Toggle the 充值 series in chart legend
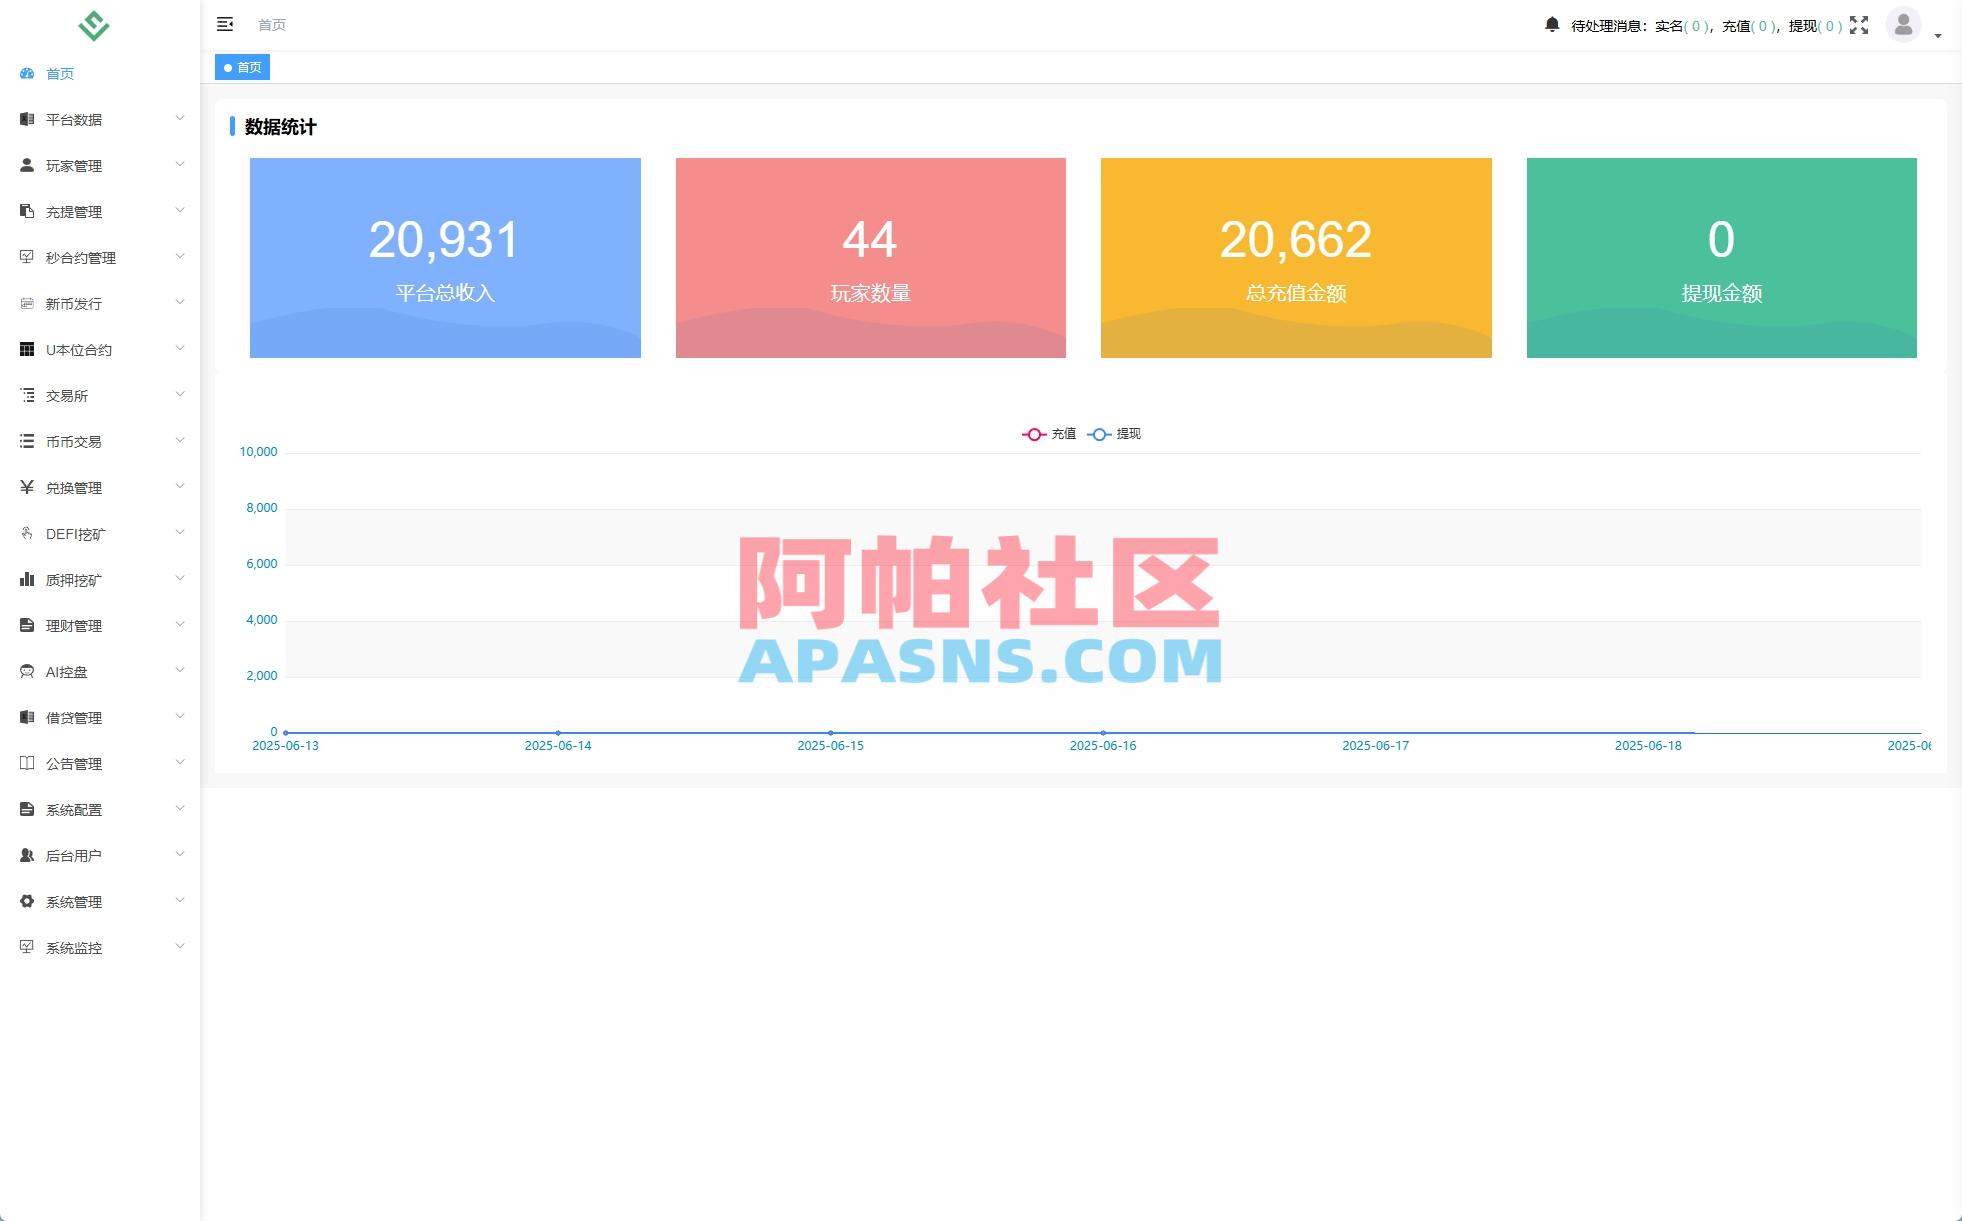The width and height of the screenshot is (1962, 1221). tap(1049, 433)
